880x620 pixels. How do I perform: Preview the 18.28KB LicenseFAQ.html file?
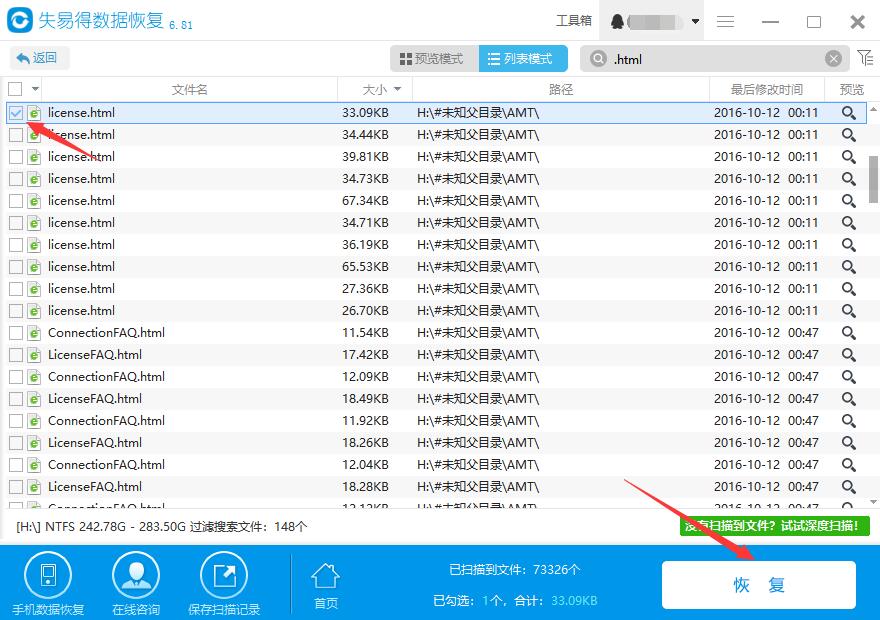point(849,487)
